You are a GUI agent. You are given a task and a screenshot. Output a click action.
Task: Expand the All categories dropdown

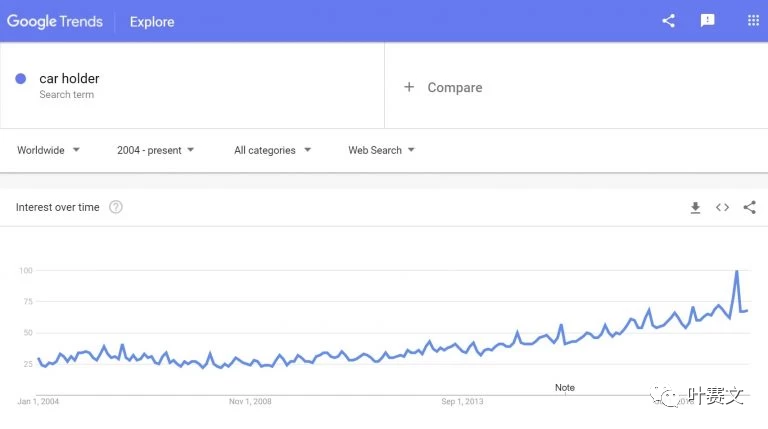point(272,150)
